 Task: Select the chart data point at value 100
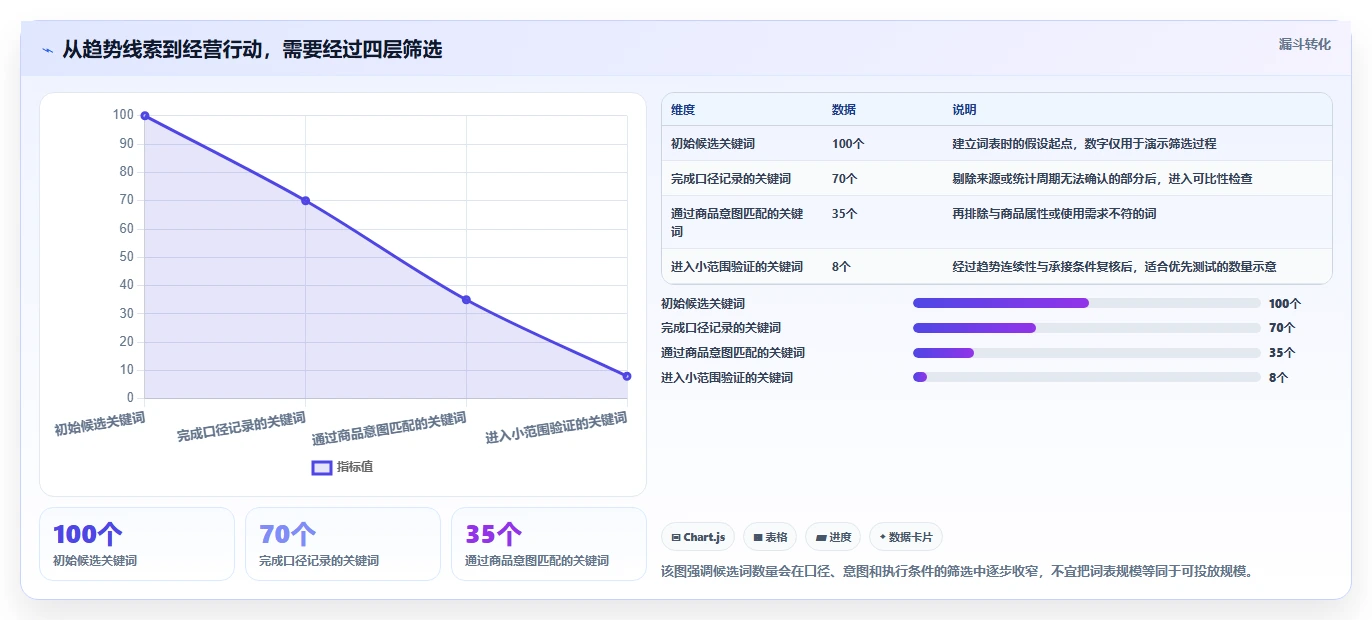[x=145, y=116]
